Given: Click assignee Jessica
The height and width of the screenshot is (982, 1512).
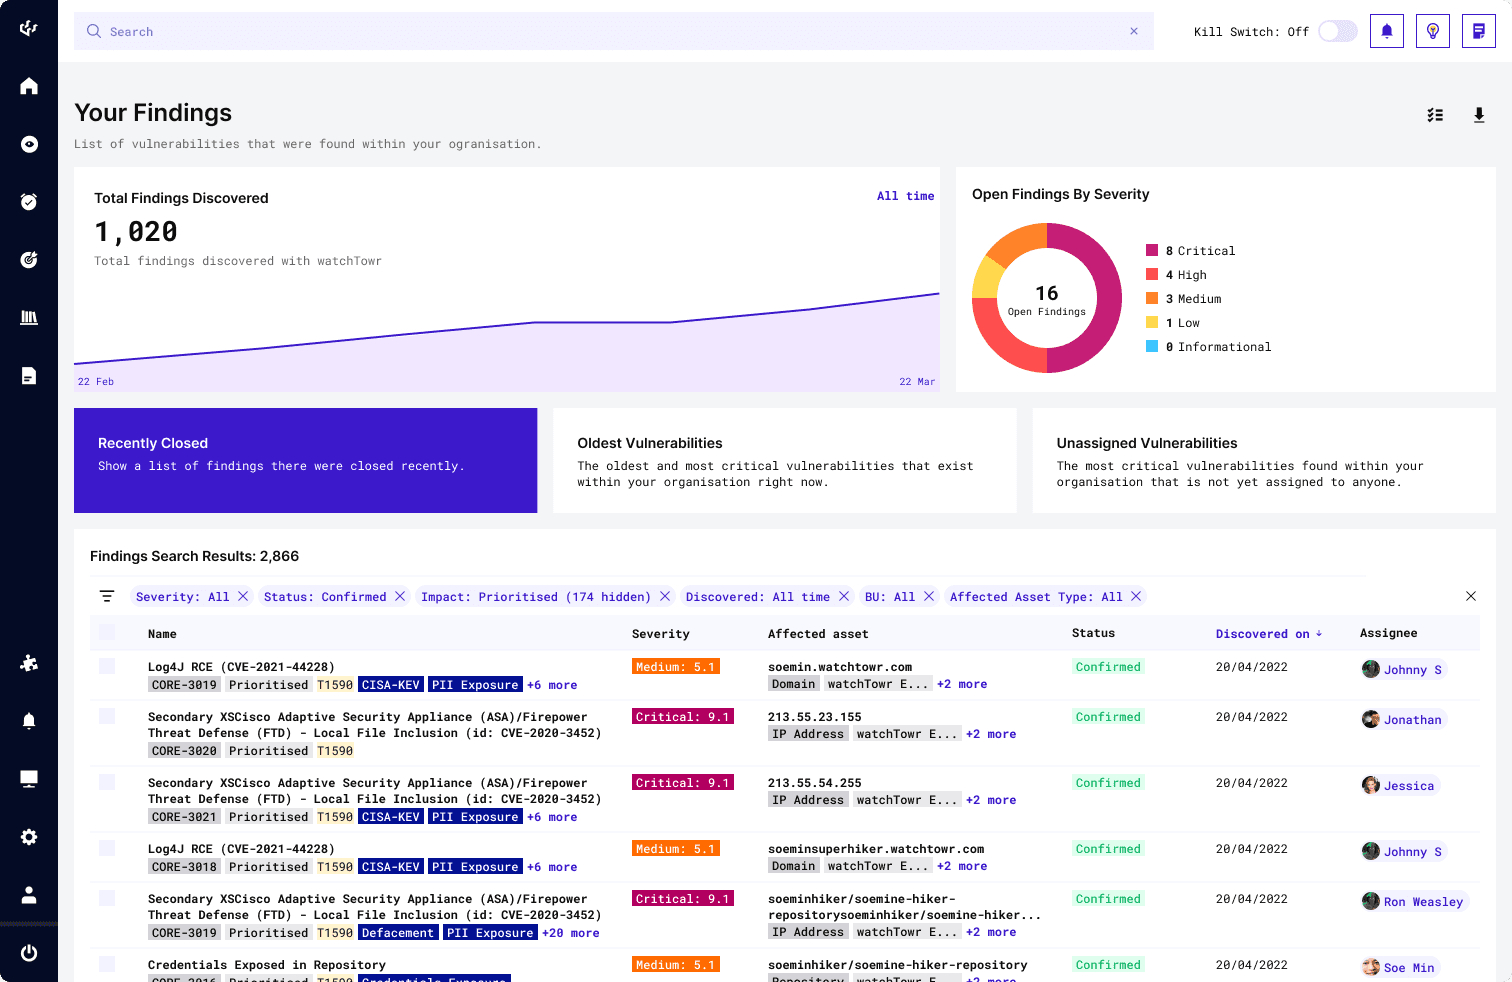Looking at the screenshot, I should (1400, 785).
